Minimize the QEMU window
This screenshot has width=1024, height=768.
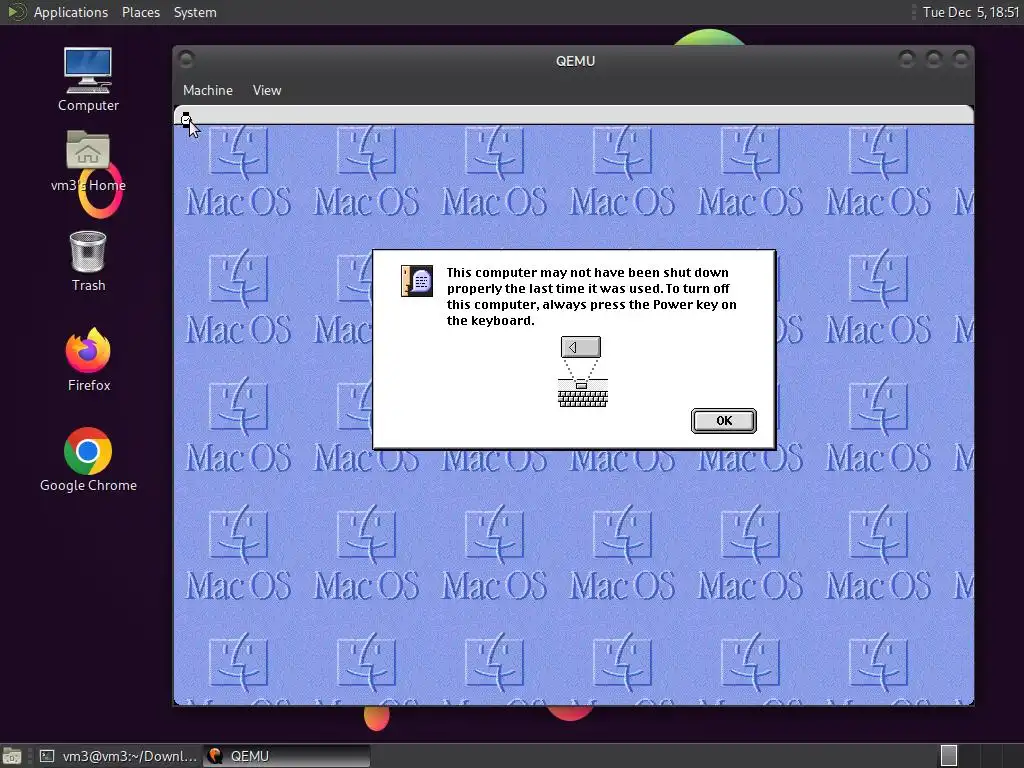(906, 59)
